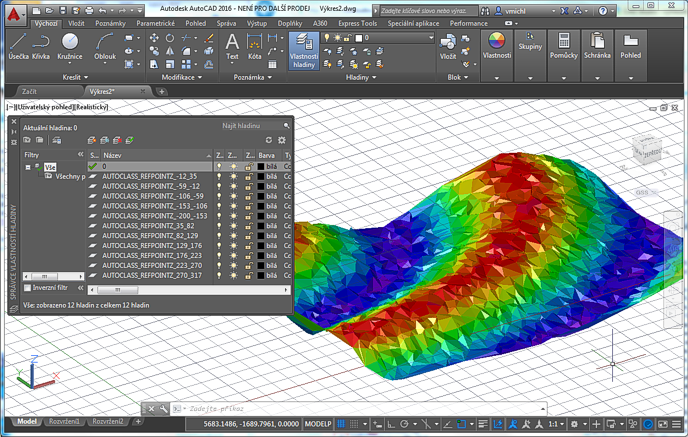Image resolution: width=688 pixels, height=437 pixels.
Task: Open the Express Tools ribbon tab
Action: point(358,23)
